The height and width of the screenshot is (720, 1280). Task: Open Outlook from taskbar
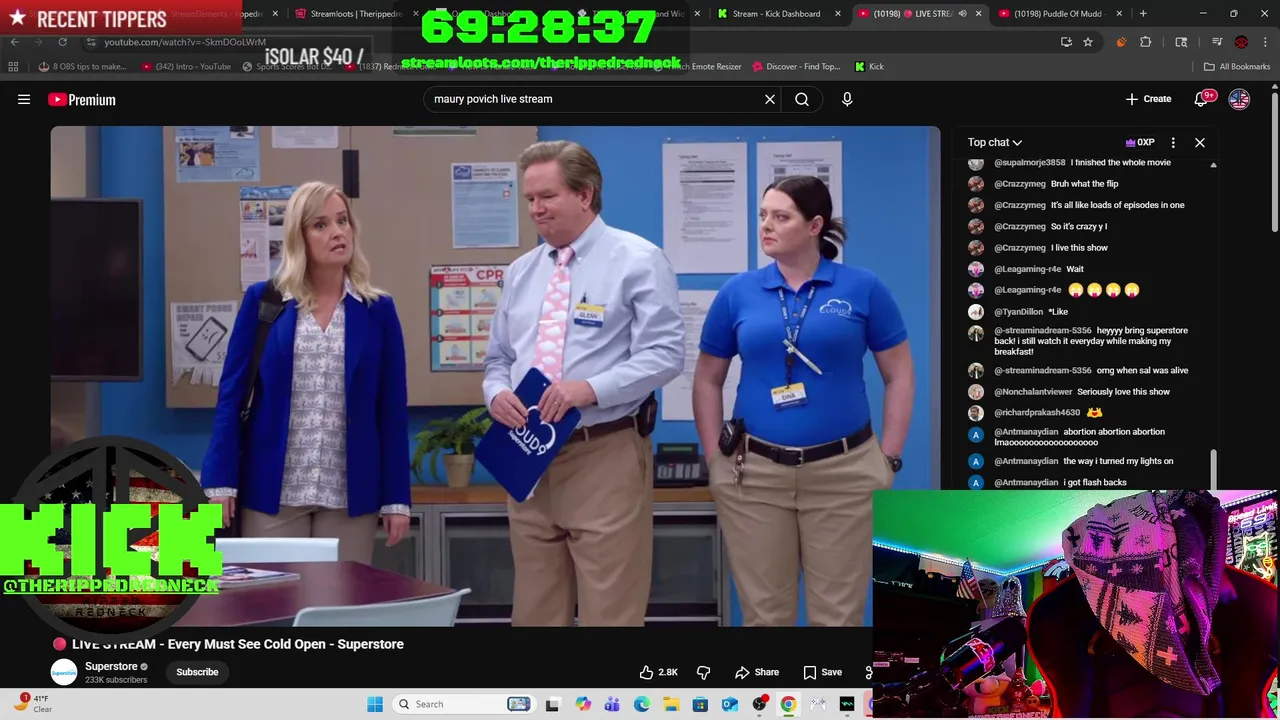tap(730, 704)
